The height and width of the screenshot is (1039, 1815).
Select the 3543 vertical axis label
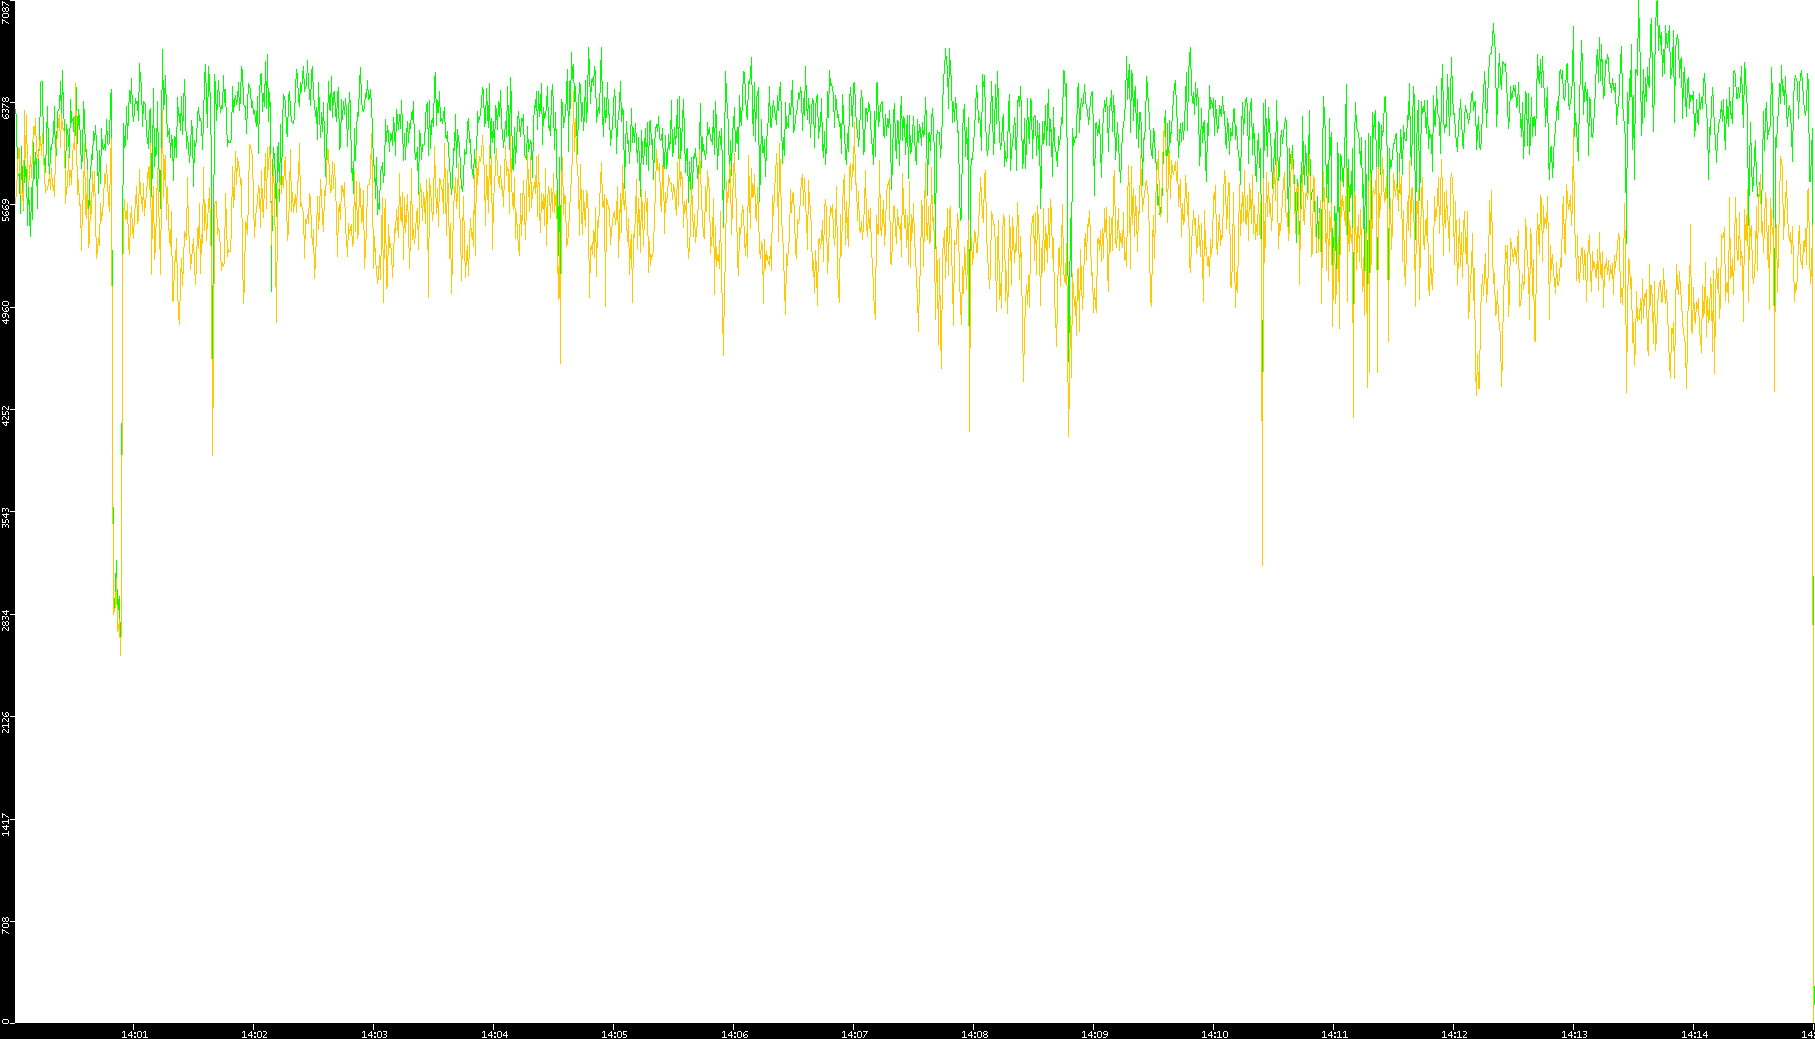coord(6,517)
